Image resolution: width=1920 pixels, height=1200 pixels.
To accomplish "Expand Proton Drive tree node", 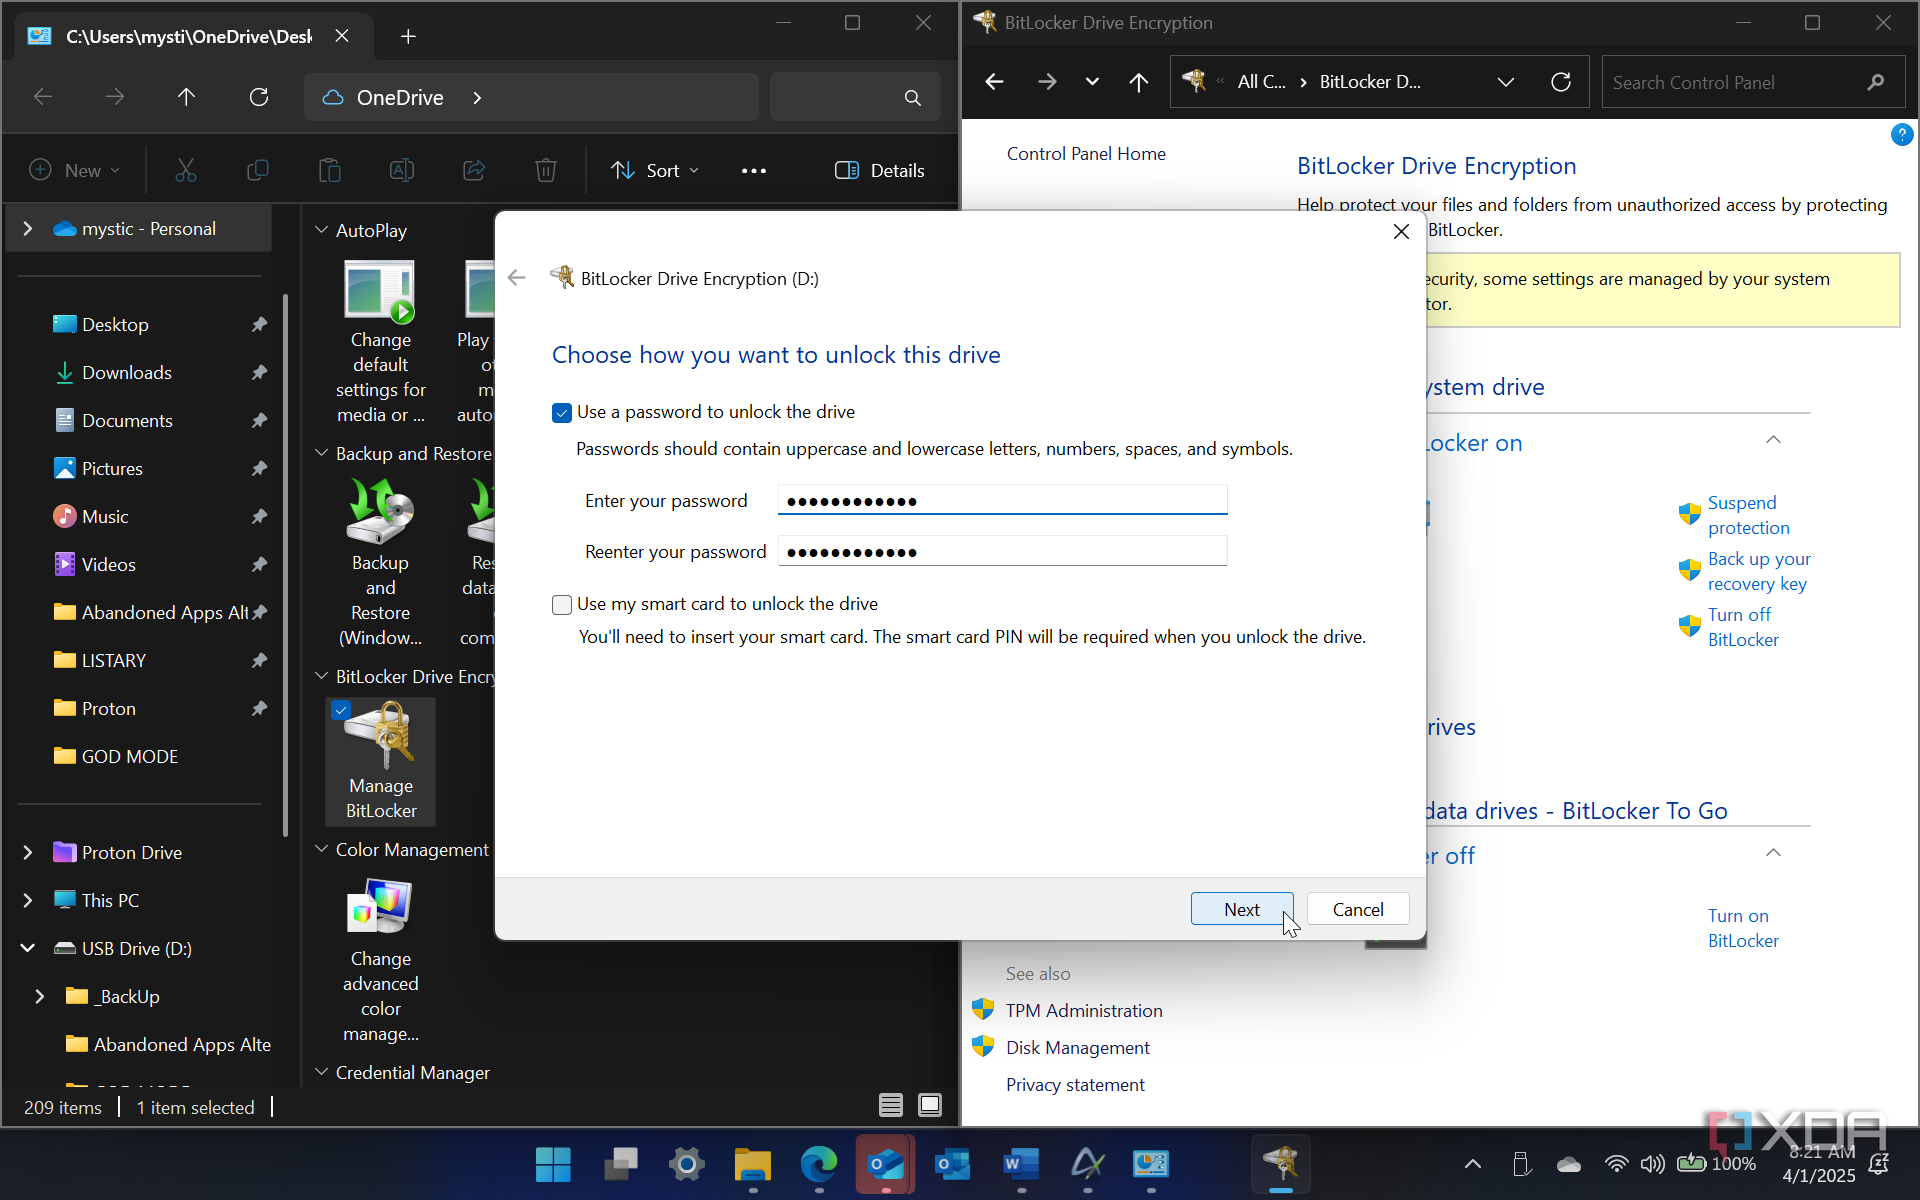I will click(28, 853).
